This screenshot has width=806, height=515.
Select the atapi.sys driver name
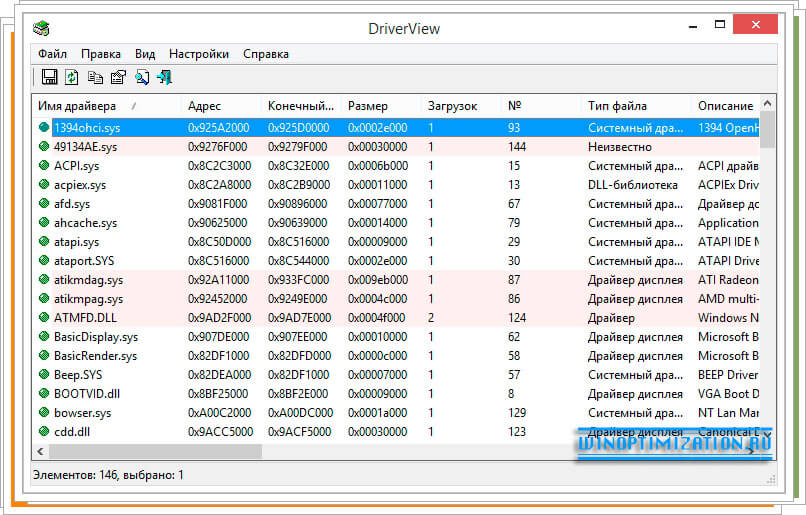pyautogui.click(x=77, y=242)
